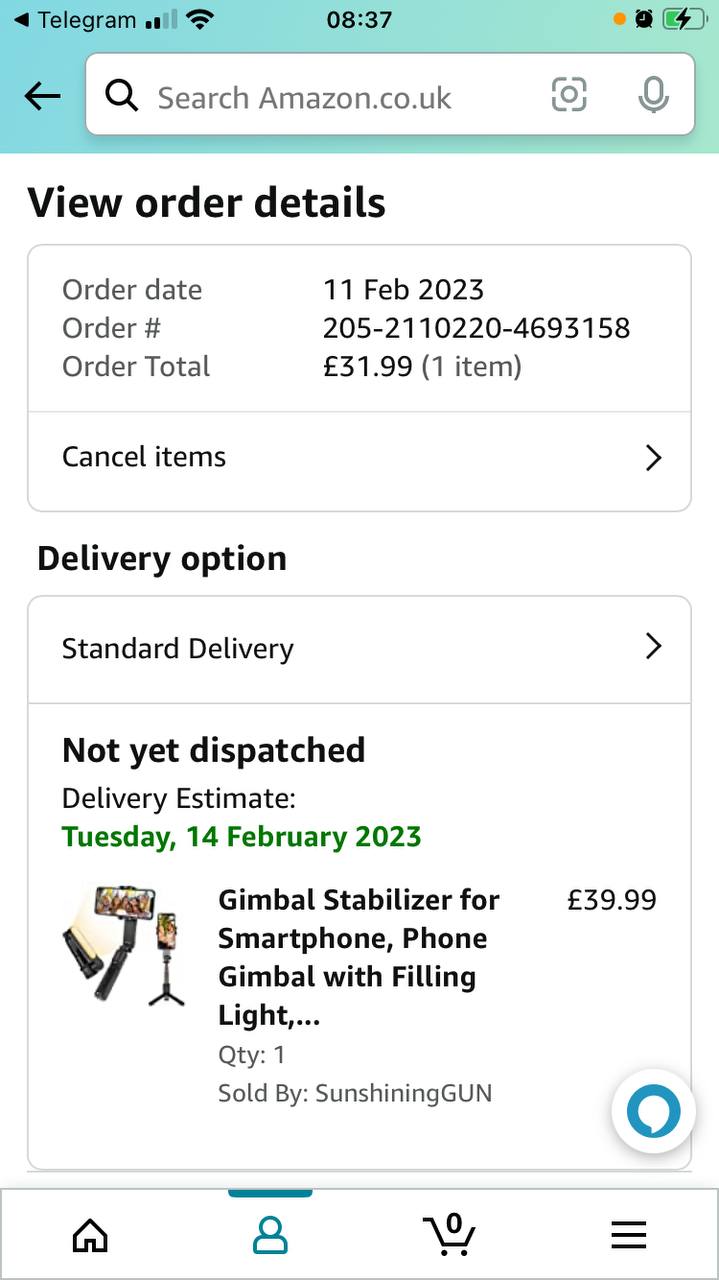Open camera lens search icon
This screenshot has width=719, height=1280.
(569, 95)
